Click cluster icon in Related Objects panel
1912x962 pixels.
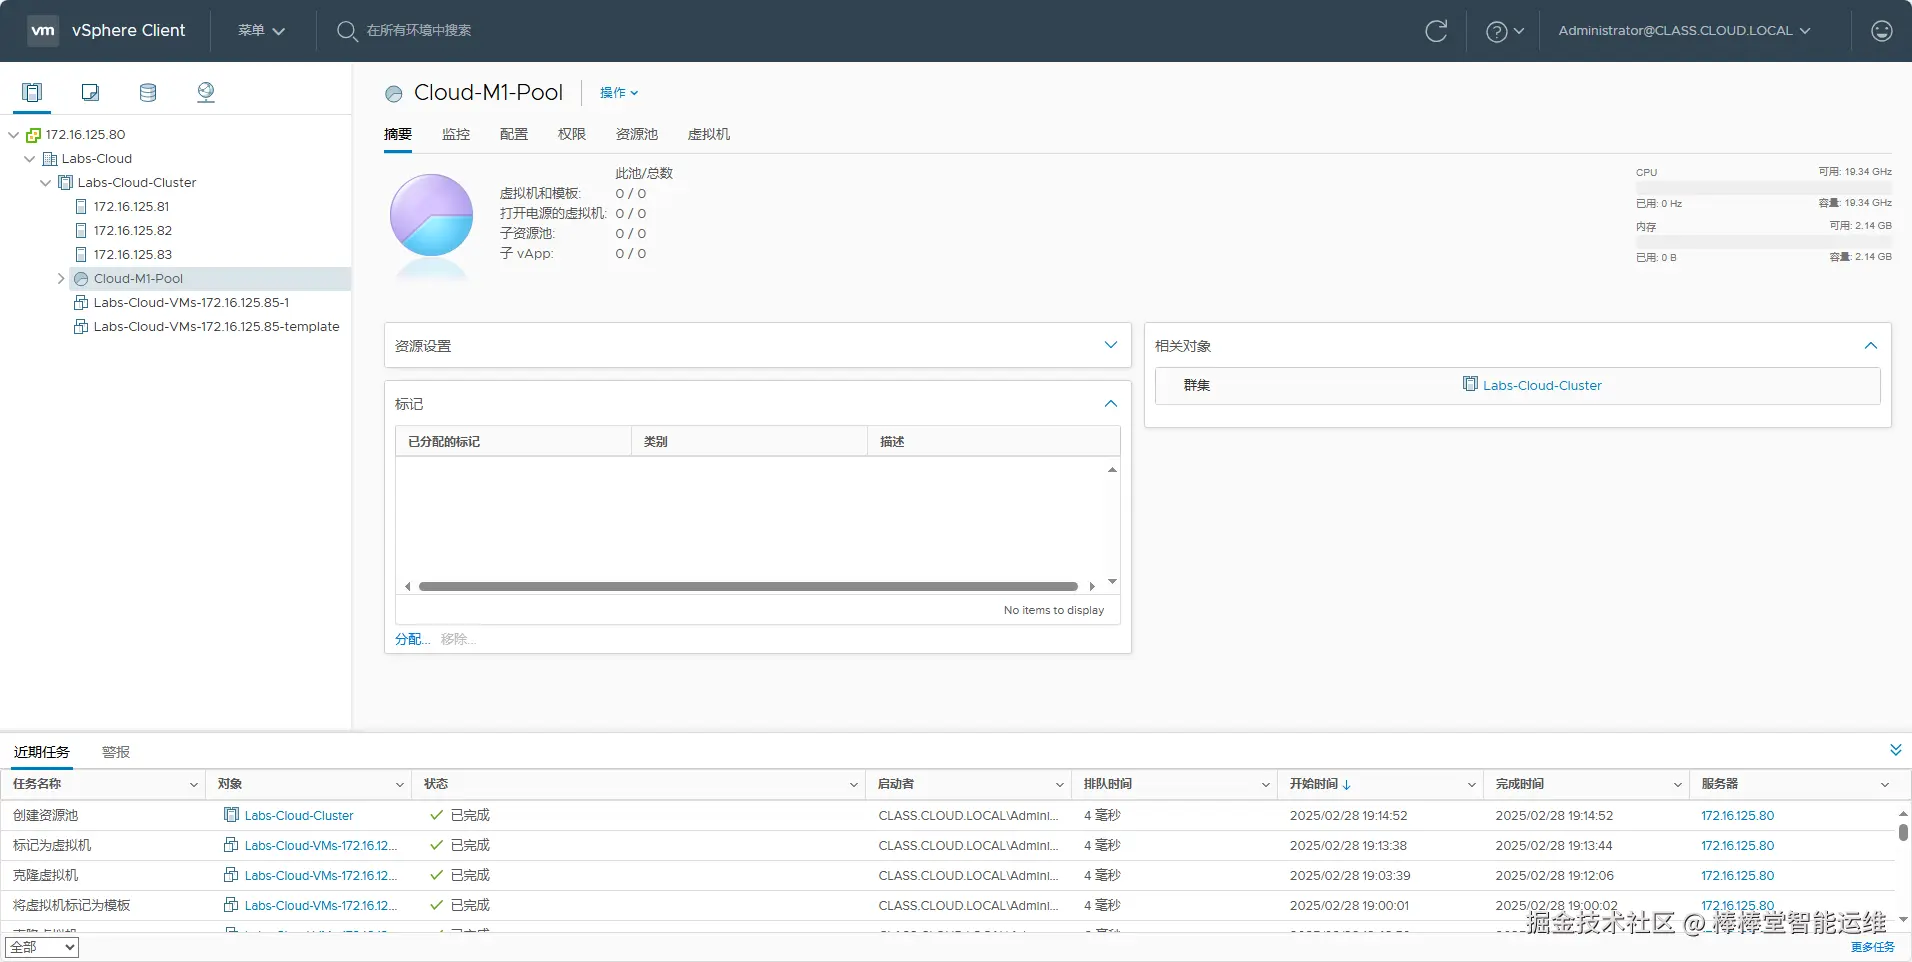(1470, 384)
